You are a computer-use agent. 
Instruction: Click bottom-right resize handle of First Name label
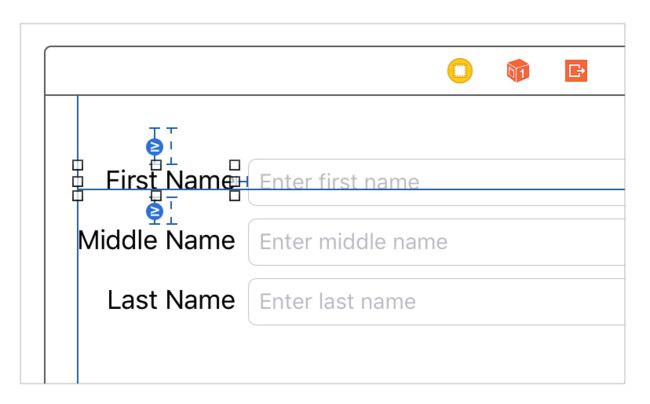point(235,196)
